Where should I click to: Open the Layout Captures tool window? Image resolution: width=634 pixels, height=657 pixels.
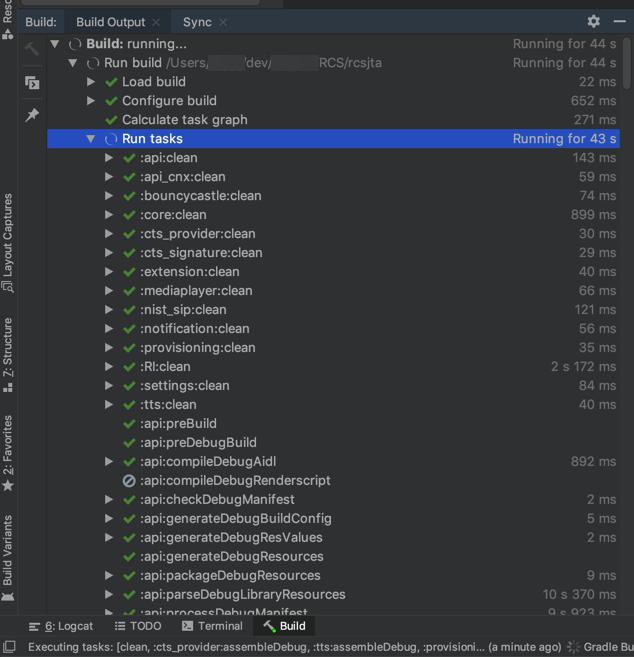(x=8, y=242)
